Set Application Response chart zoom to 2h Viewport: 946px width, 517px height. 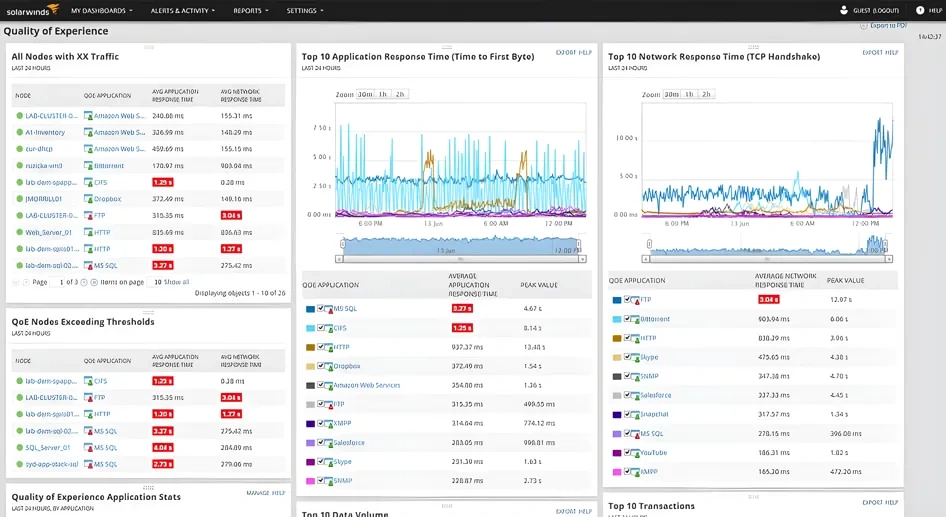[x=400, y=94]
